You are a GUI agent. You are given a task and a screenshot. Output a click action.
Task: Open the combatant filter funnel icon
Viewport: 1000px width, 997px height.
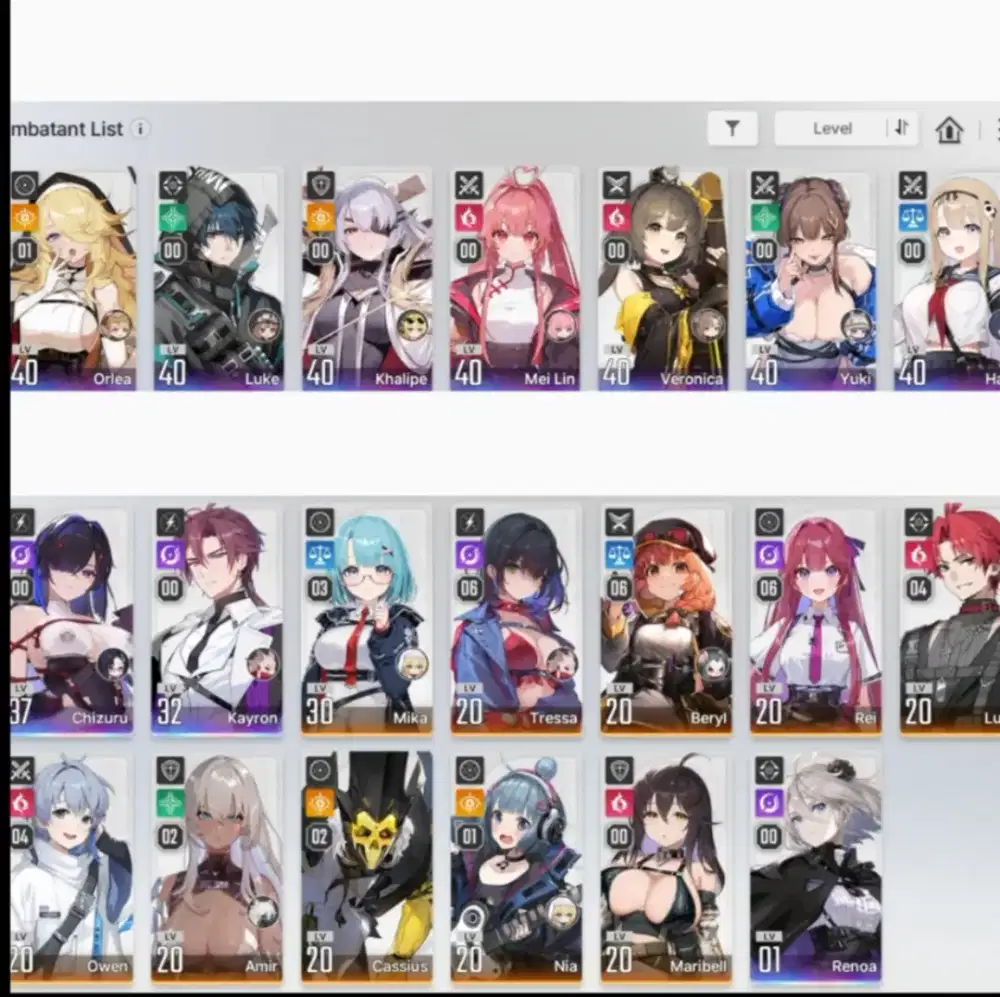coord(732,128)
